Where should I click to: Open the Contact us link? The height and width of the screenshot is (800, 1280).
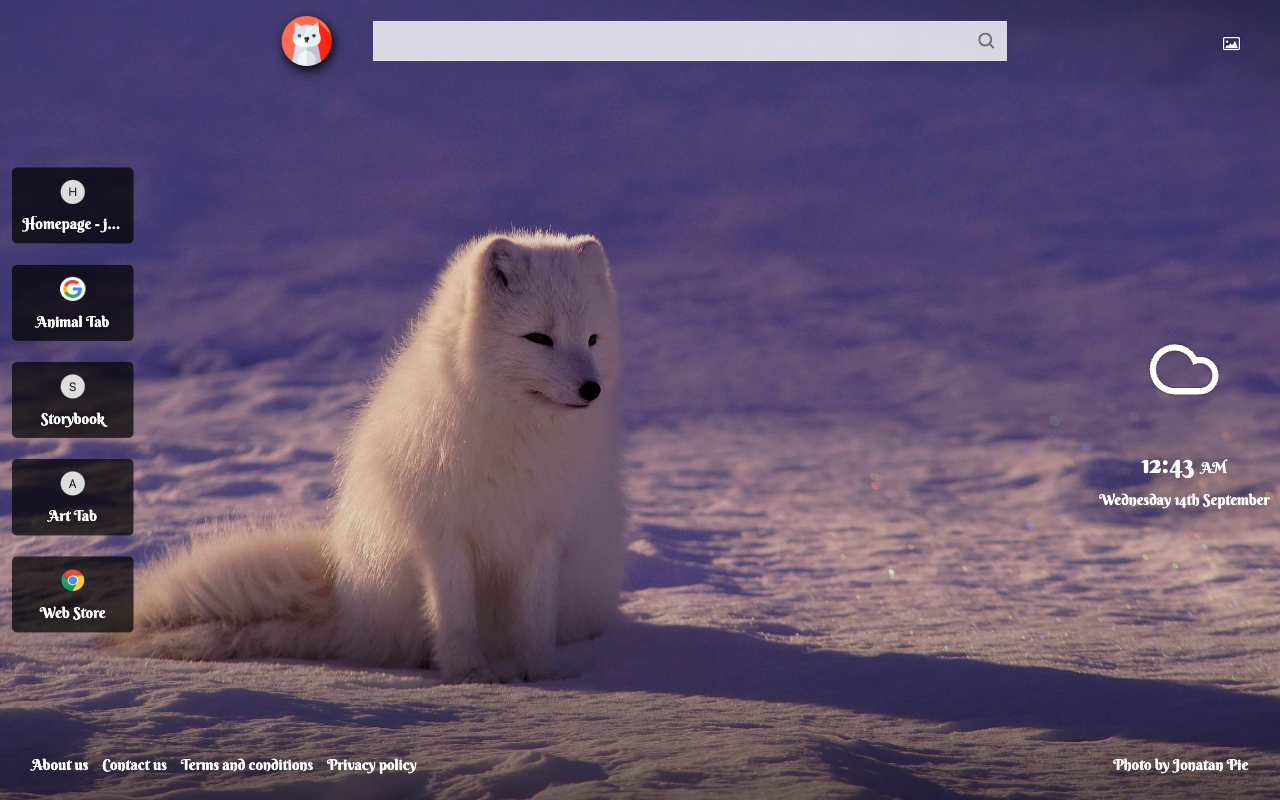pyautogui.click(x=134, y=764)
